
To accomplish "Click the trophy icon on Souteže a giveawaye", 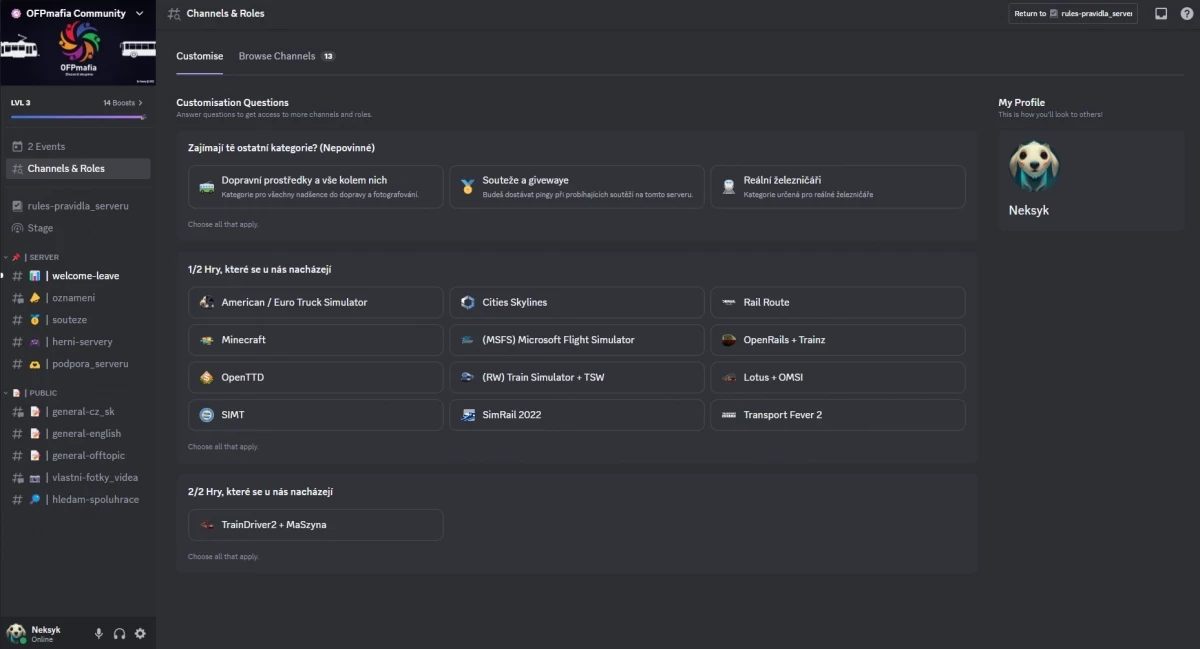I will tap(468, 187).
